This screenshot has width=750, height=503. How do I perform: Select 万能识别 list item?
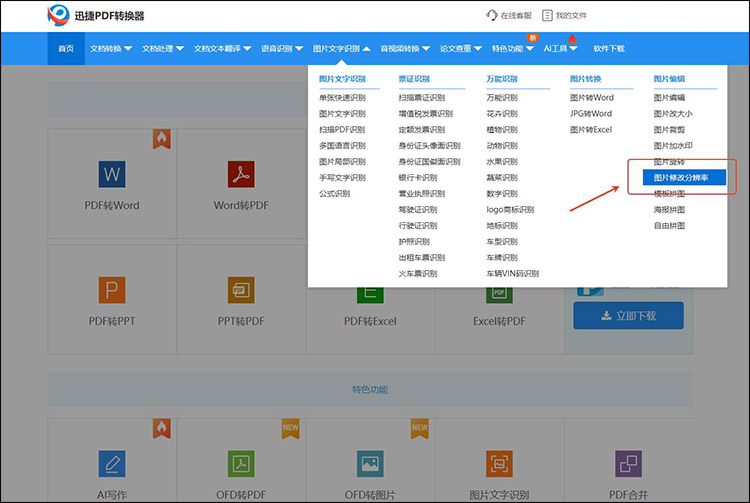tap(502, 98)
